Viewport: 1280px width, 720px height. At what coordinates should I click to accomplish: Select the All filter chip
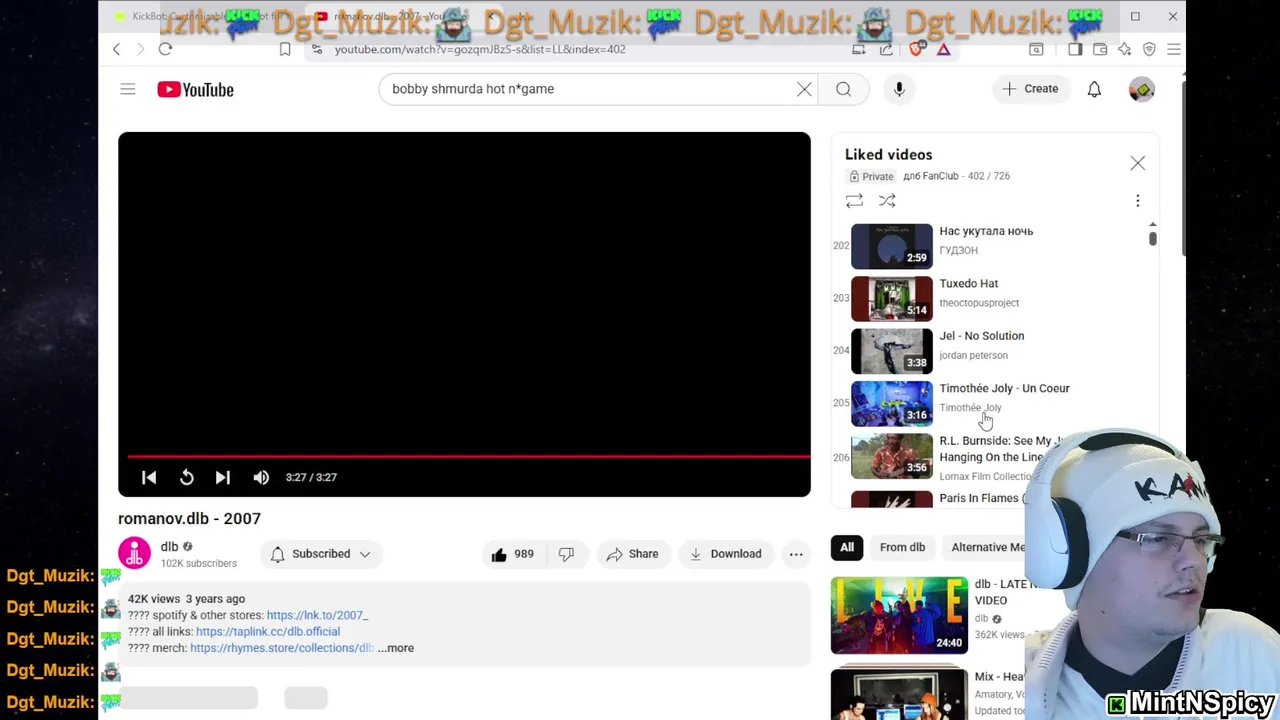coord(847,547)
